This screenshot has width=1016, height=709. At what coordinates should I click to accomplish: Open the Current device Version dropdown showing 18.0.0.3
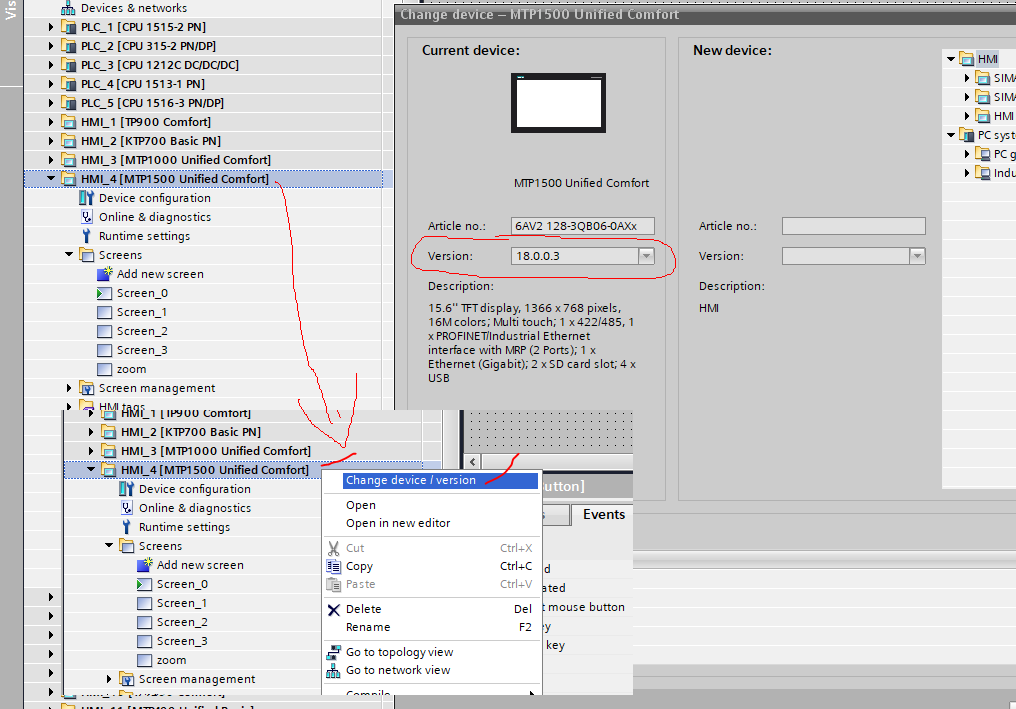[646, 256]
